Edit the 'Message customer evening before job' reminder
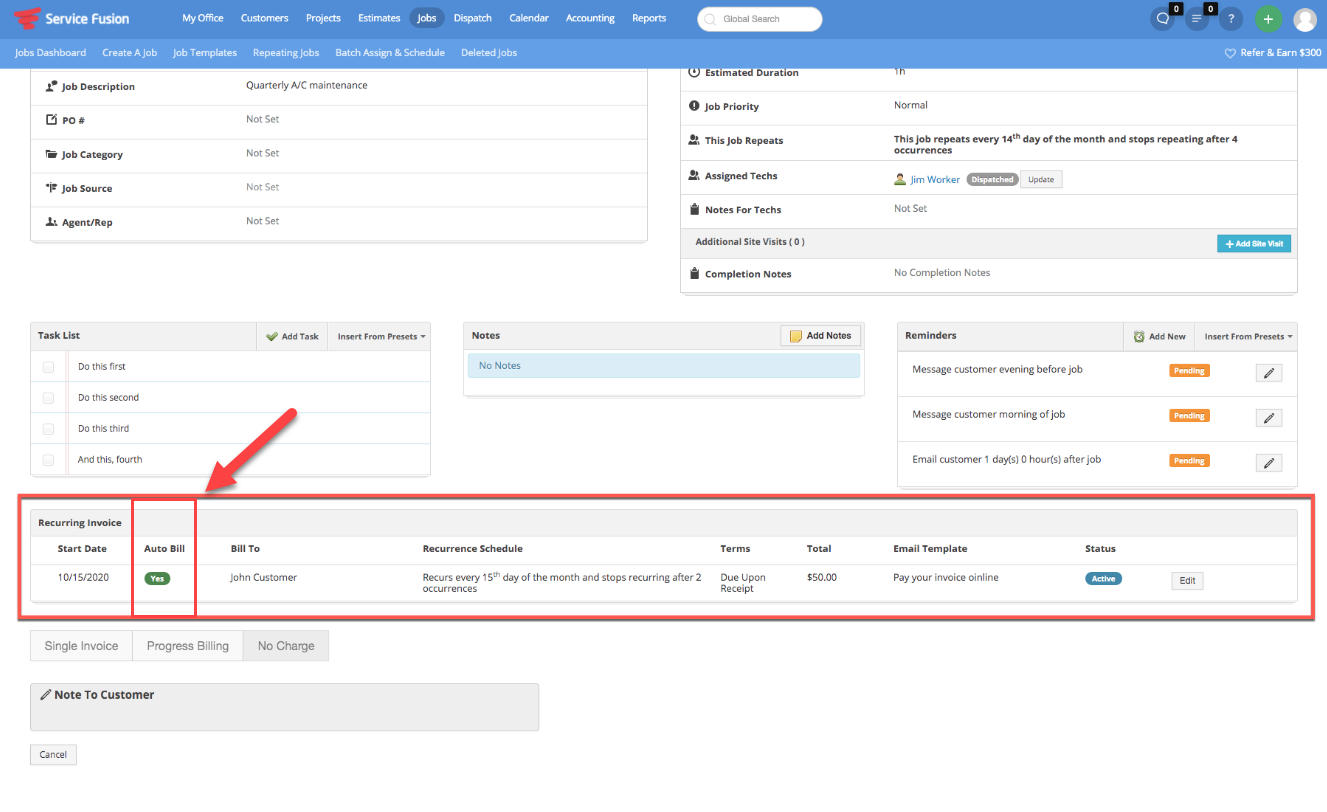Viewport: 1327px width, 812px height. pyautogui.click(x=1268, y=373)
